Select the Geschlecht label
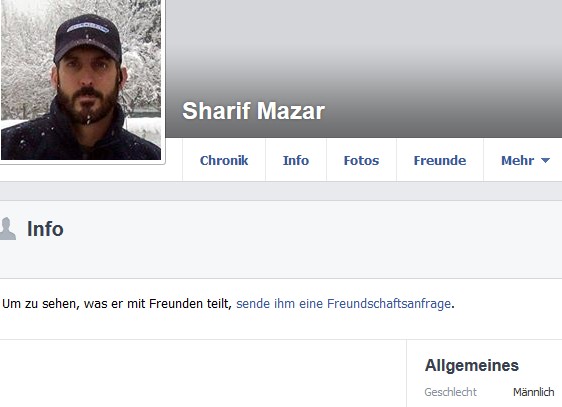 click(x=451, y=392)
